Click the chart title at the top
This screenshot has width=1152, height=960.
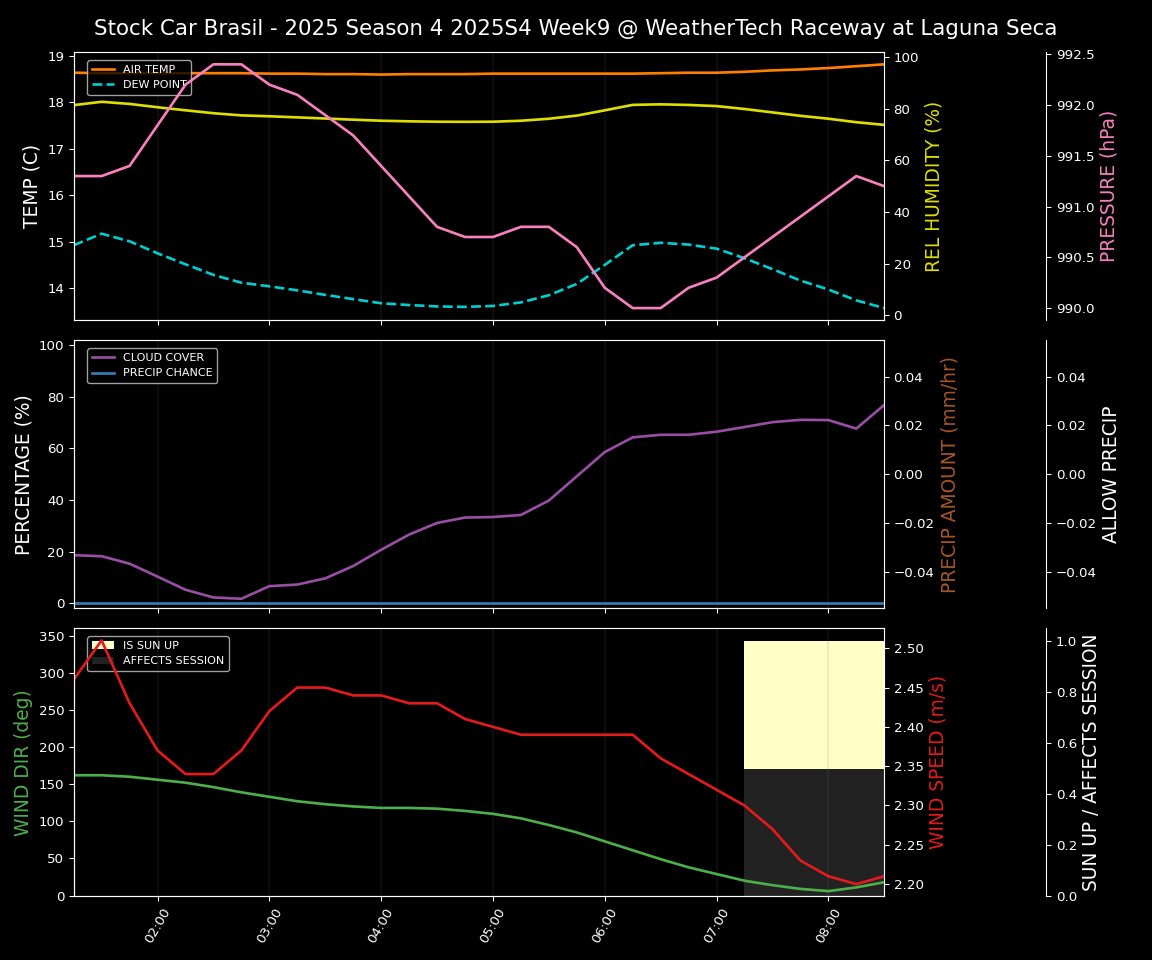pos(575,28)
